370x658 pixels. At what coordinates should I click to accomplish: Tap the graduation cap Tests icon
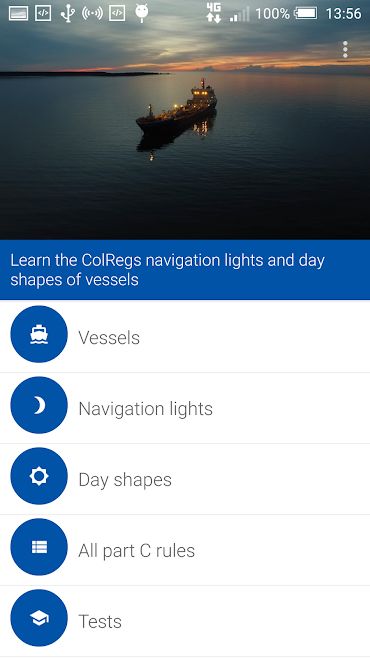[39, 618]
